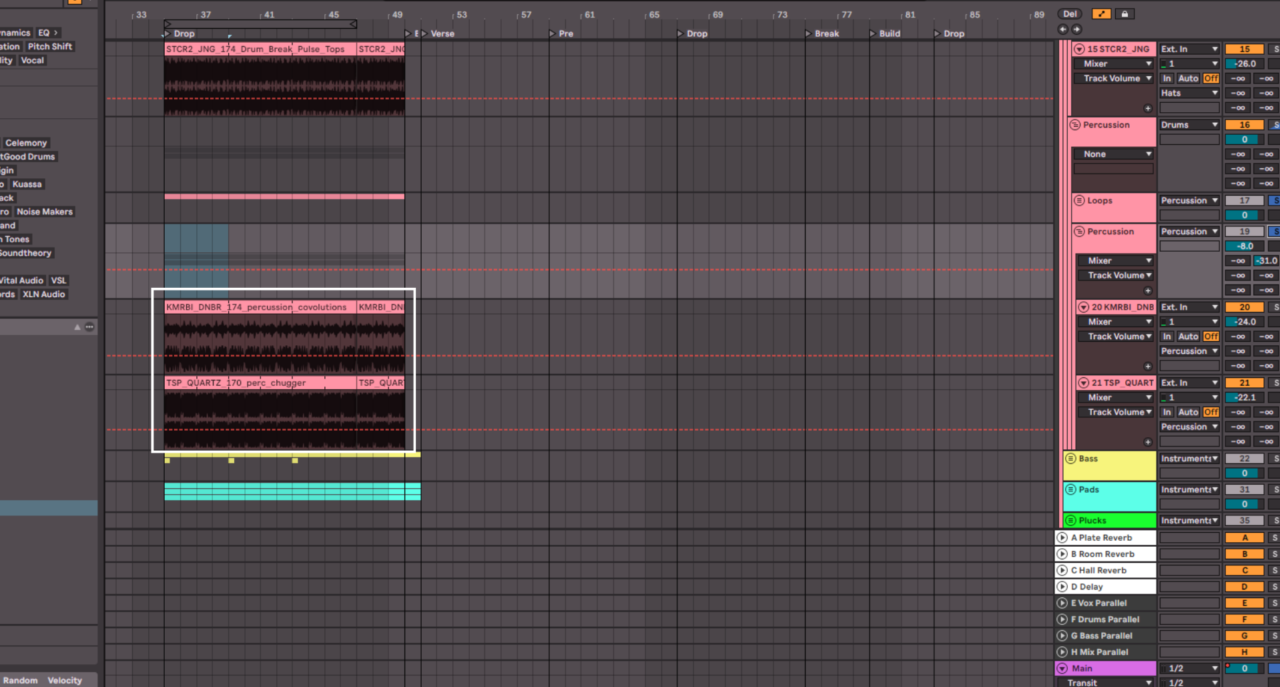Open Hats output routing dropdown
The image size is (1280, 687).
(x=1190, y=93)
